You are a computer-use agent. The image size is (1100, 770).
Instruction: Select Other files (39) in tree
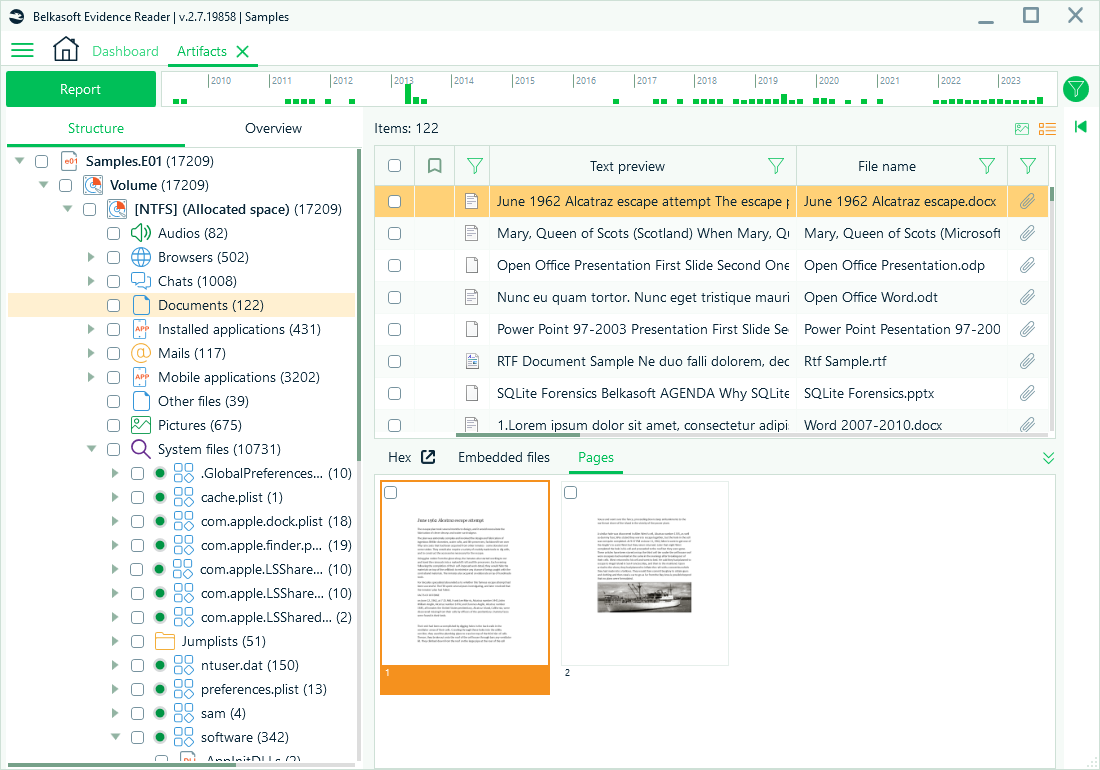[x=203, y=401]
